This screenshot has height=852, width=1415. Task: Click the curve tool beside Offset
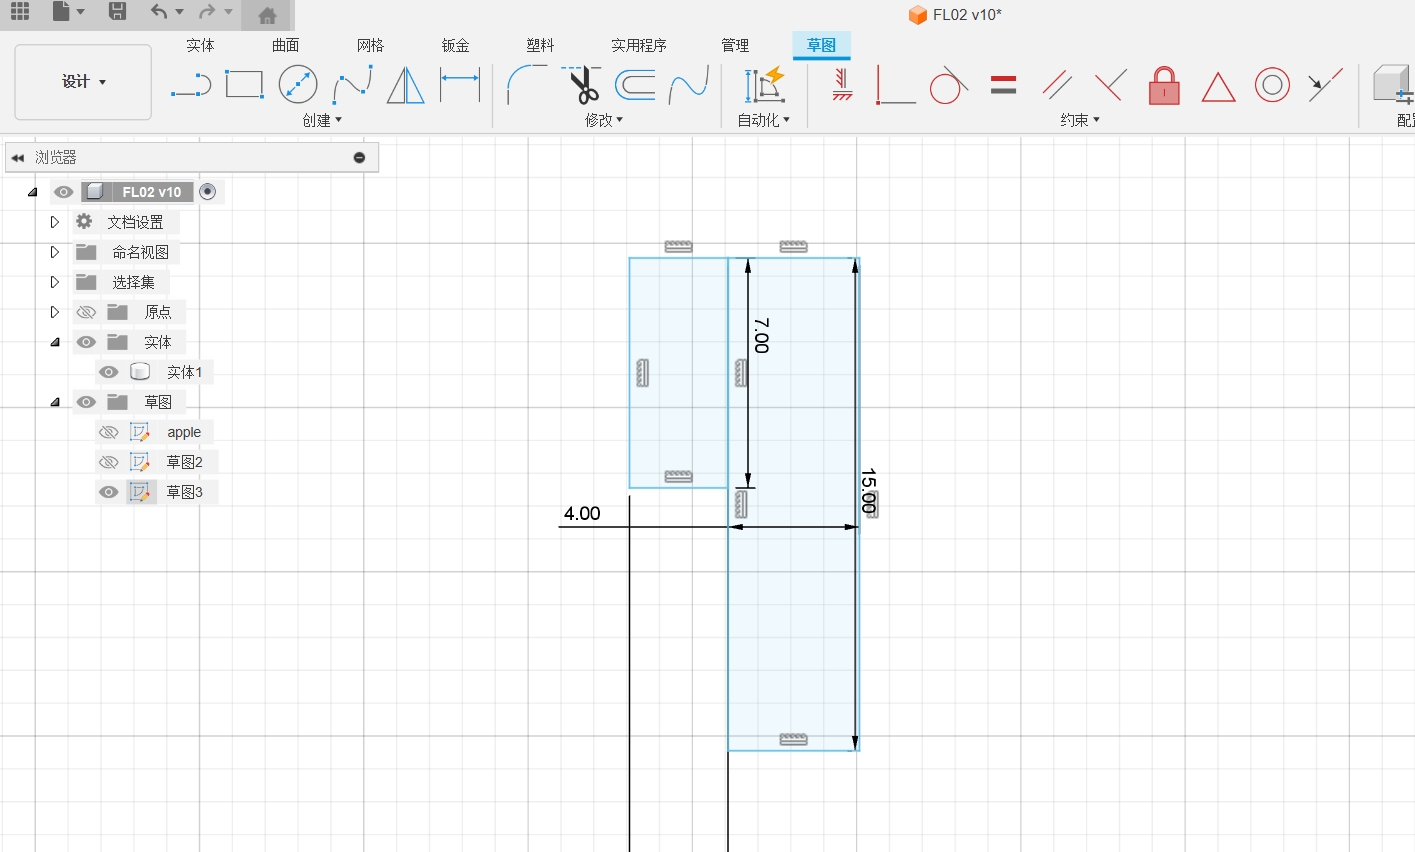pyautogui.click(x=689, y=86)
